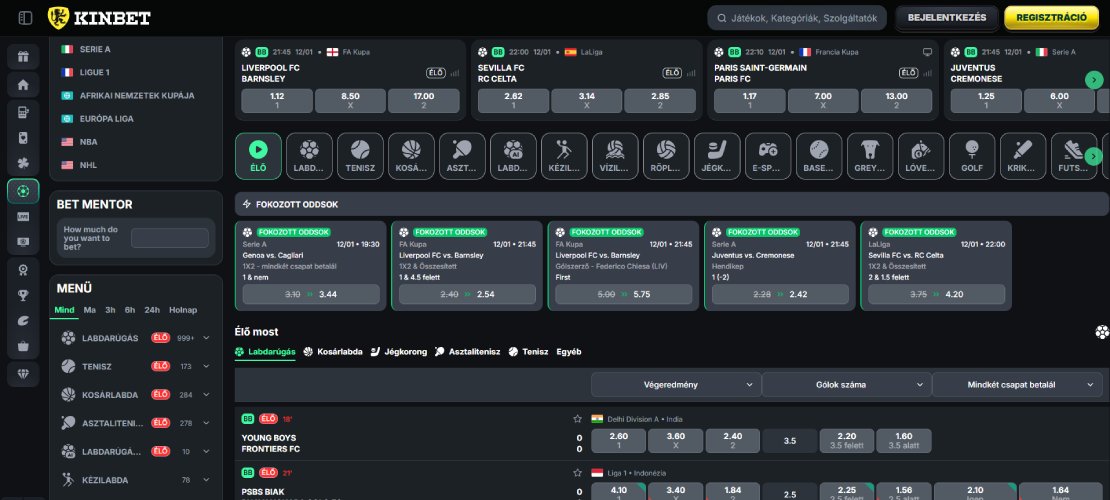Choose Young Boys home win odds 2.60
The width and height of the screenshot is (1110, 500).
(x=618, y=441)
